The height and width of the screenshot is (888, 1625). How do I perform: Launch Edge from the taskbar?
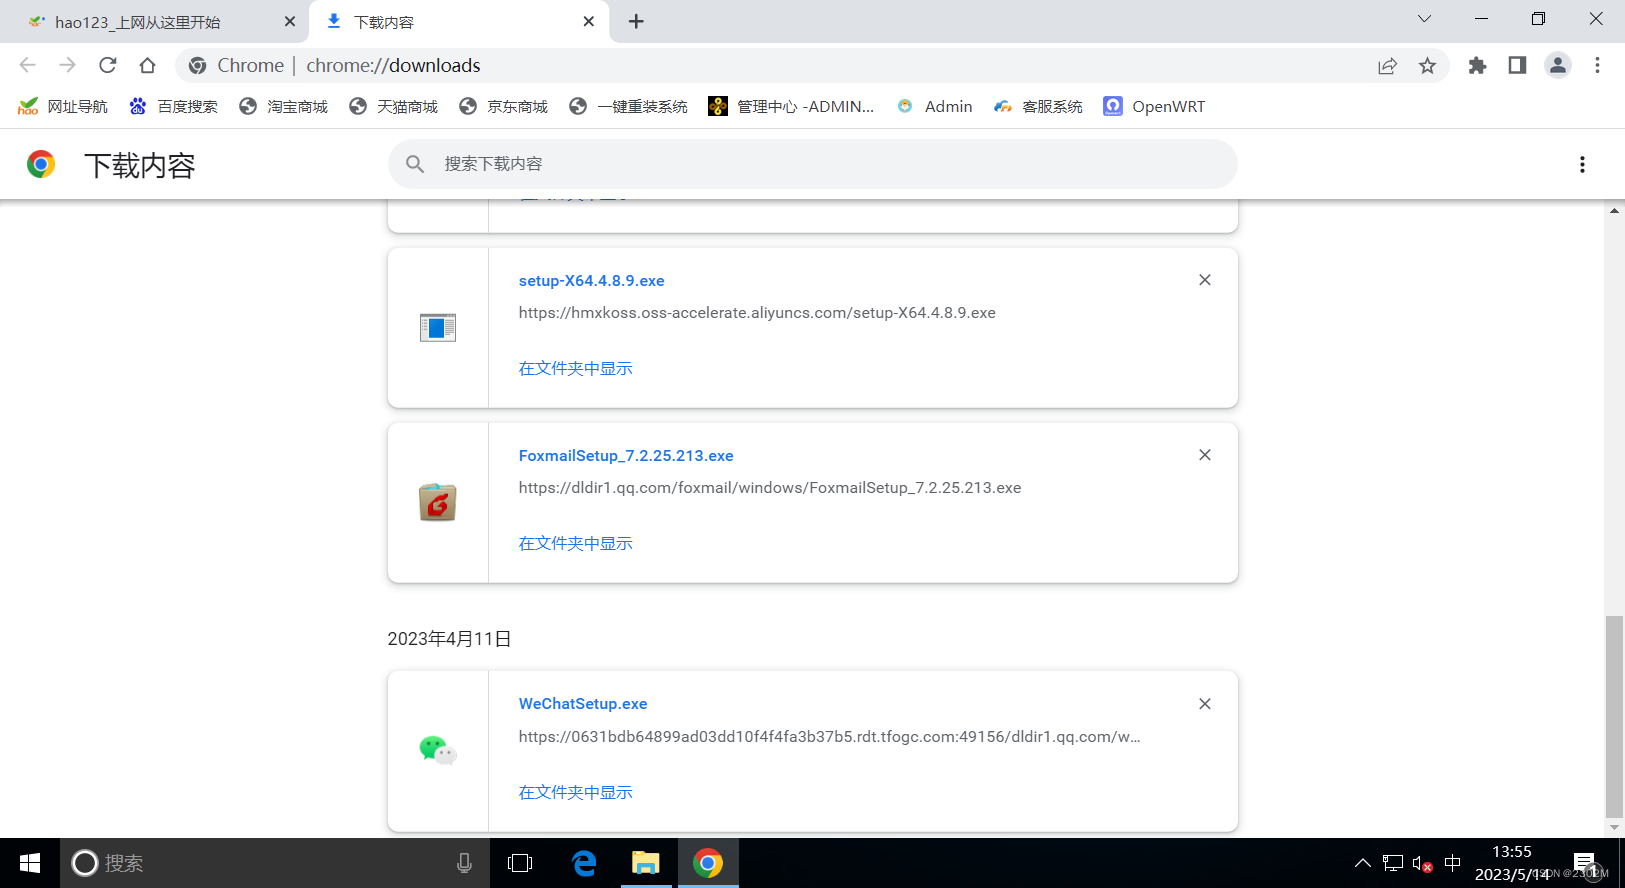tap(584, 863)
